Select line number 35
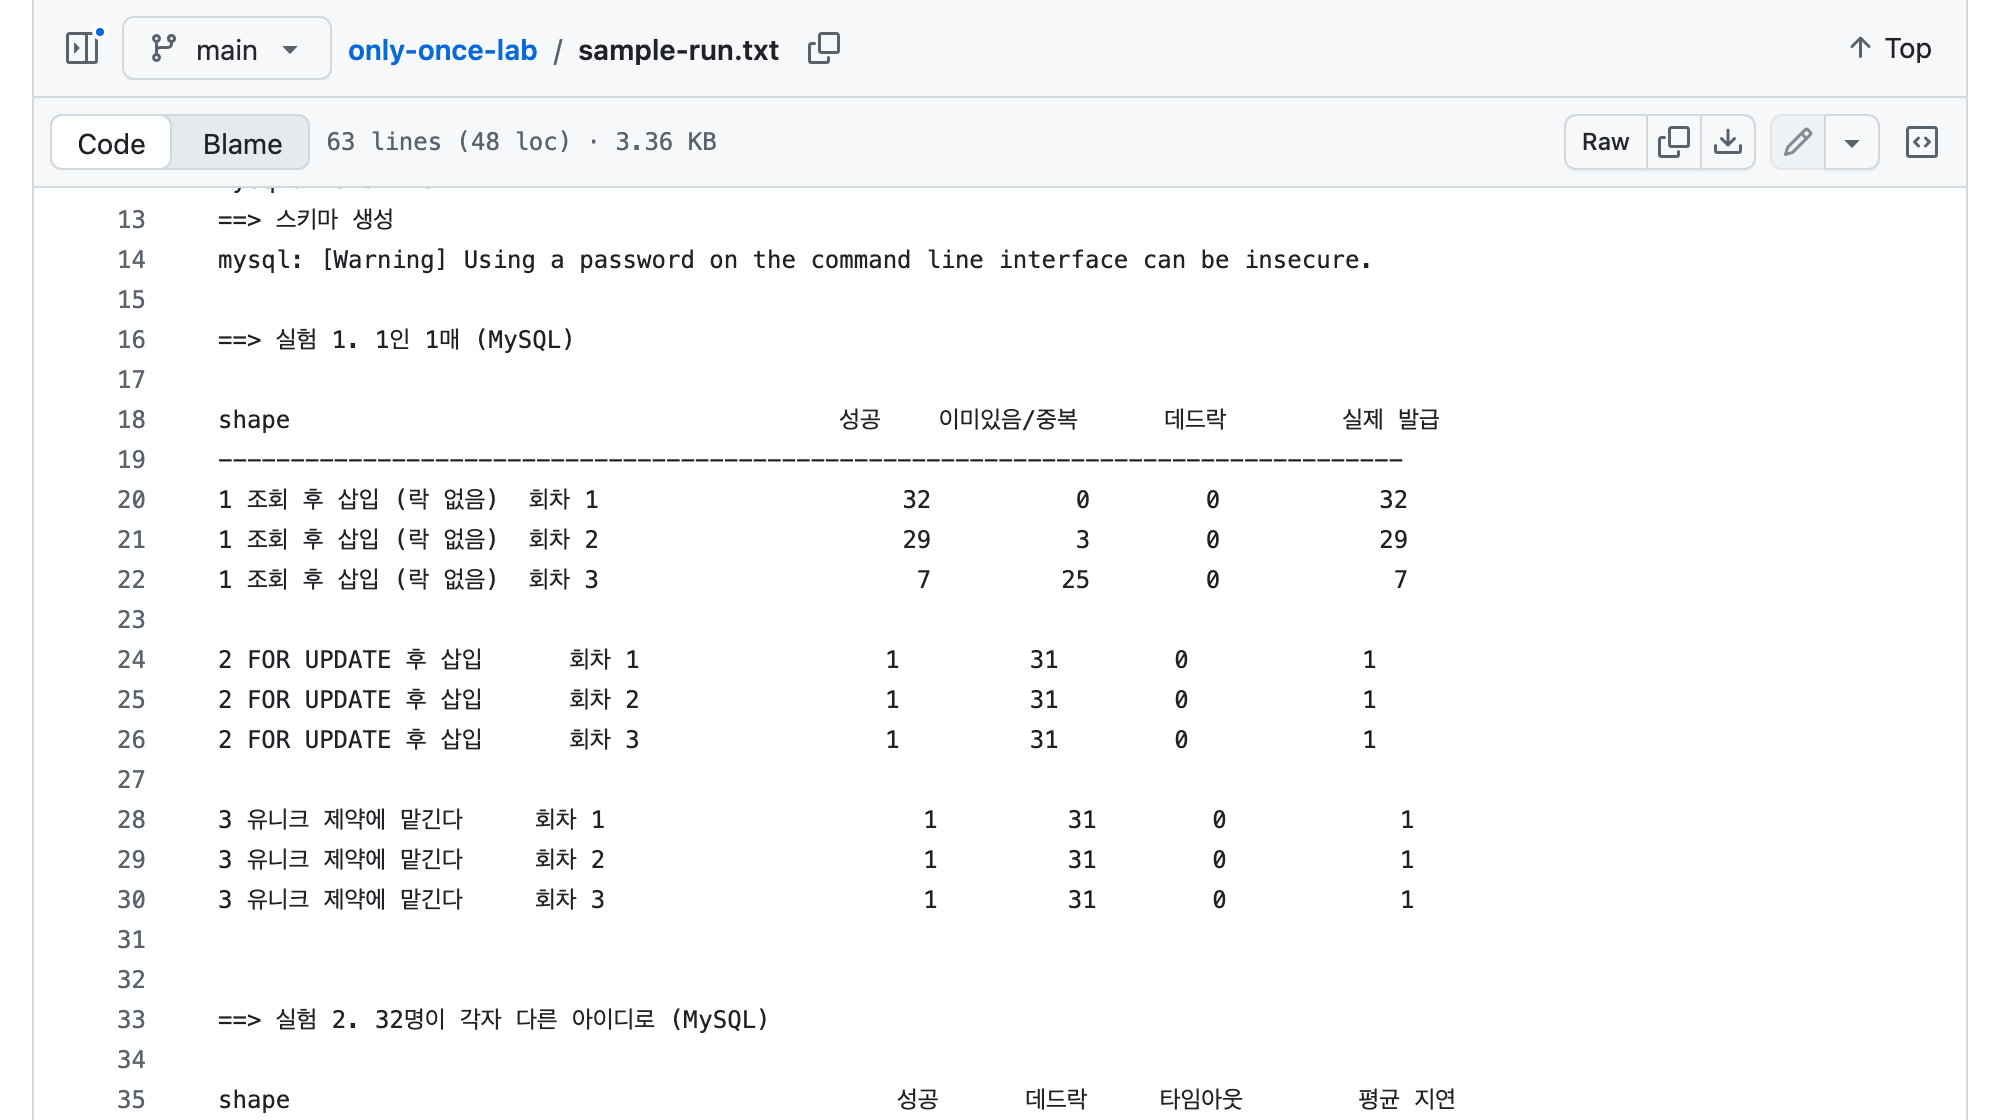The height and width of the screenshot is (1120, 2000). [131, 1099]
